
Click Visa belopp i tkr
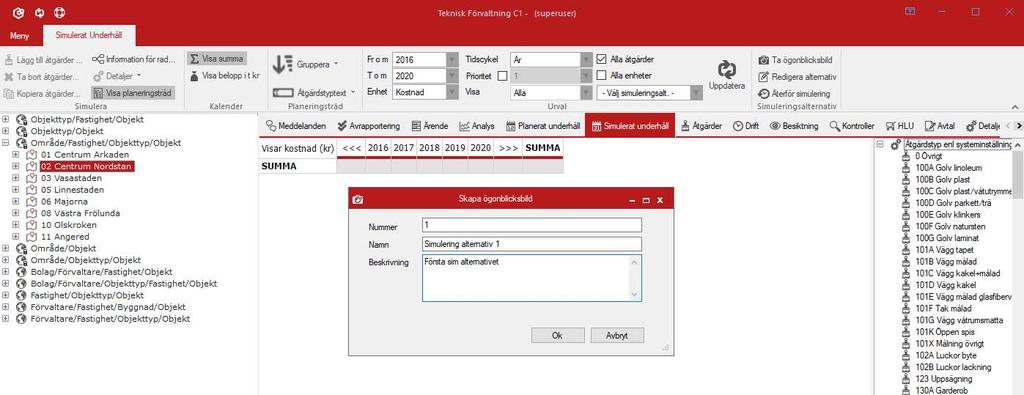click(x=225, y=76)
